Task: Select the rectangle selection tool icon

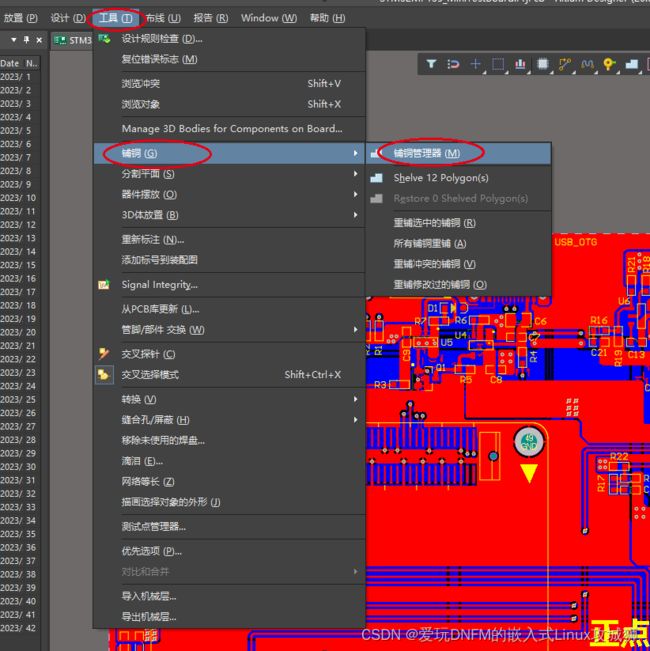Action: tap(498, 64)
